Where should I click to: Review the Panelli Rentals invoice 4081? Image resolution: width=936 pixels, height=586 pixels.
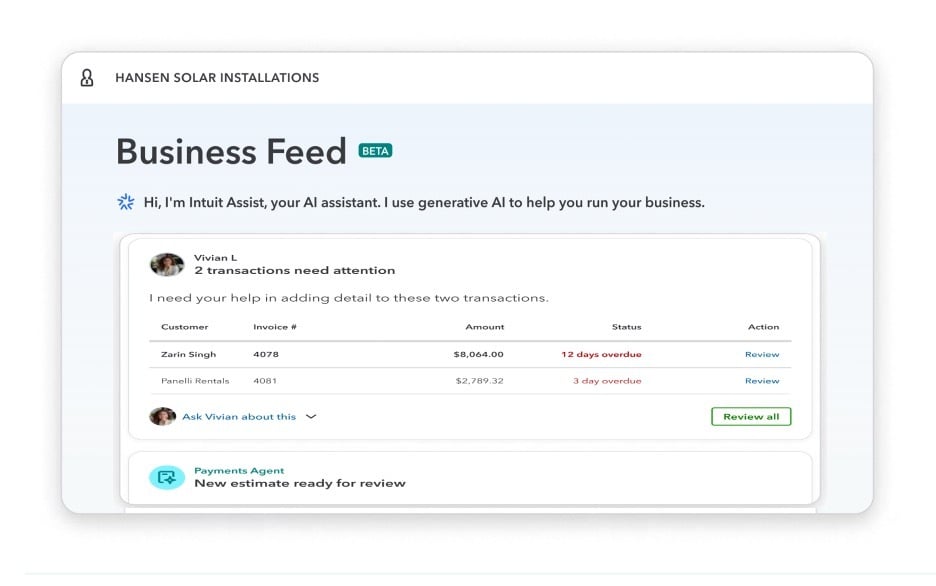click(762, 380)
